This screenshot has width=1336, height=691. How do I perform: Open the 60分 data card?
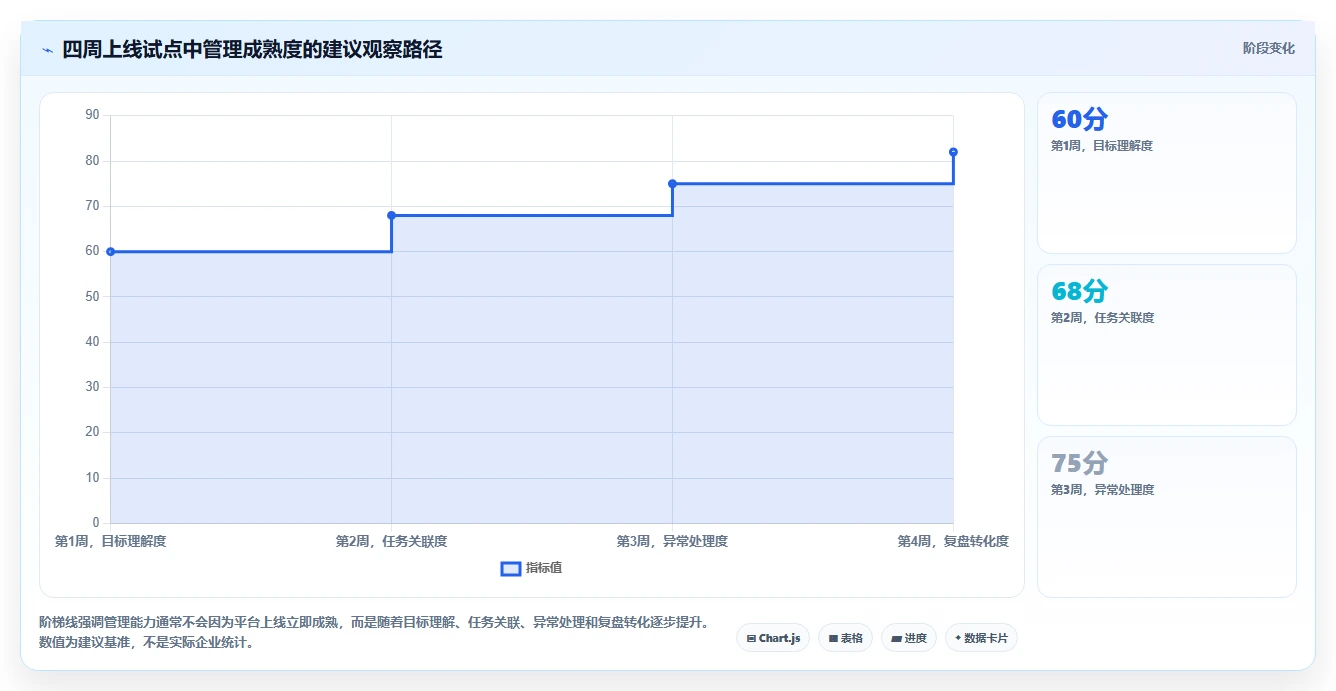pyautogui.click(x=1166, y=173)
